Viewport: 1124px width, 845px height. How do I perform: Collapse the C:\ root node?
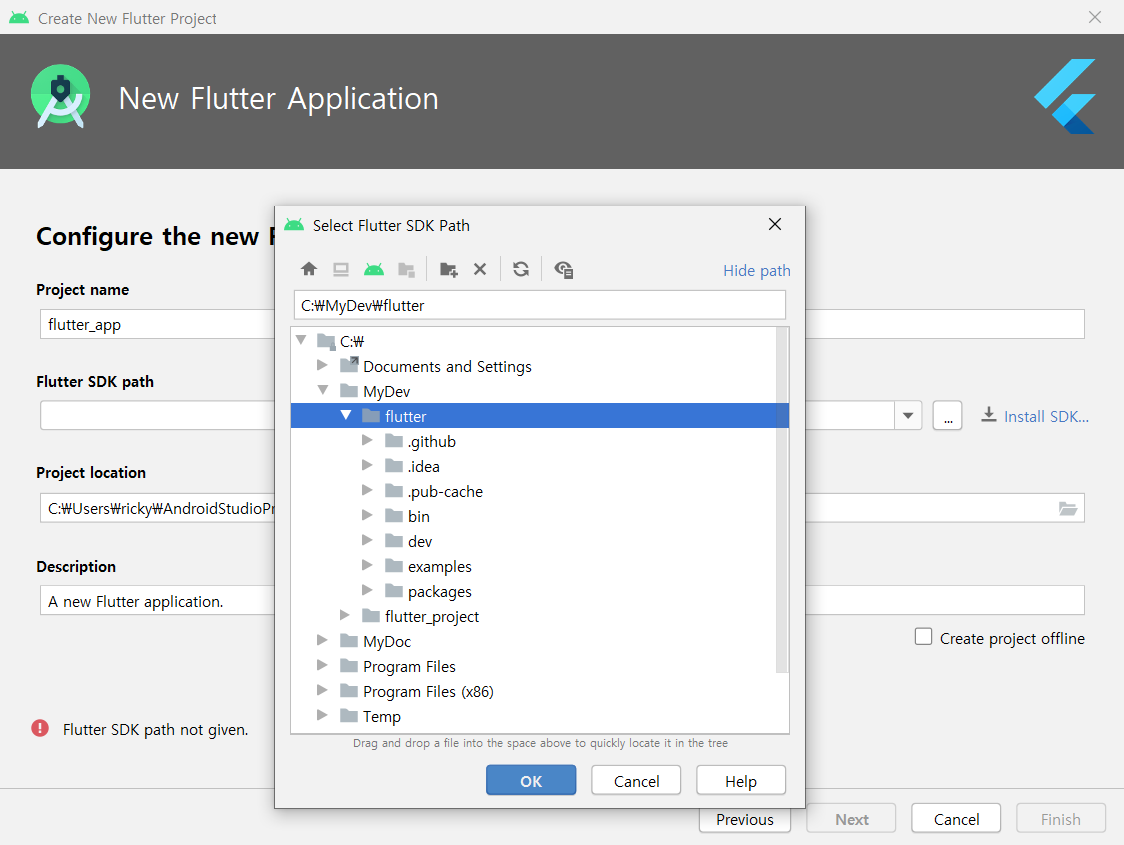pyautogui.click(x=302, y=340)
